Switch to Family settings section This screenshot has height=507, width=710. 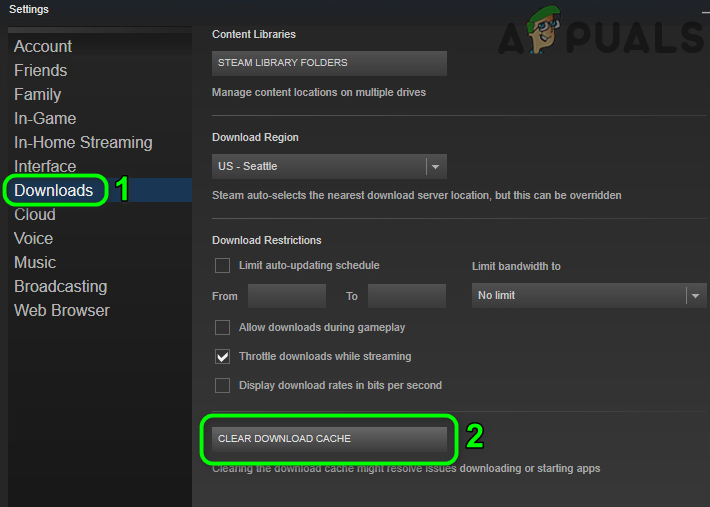38,94
